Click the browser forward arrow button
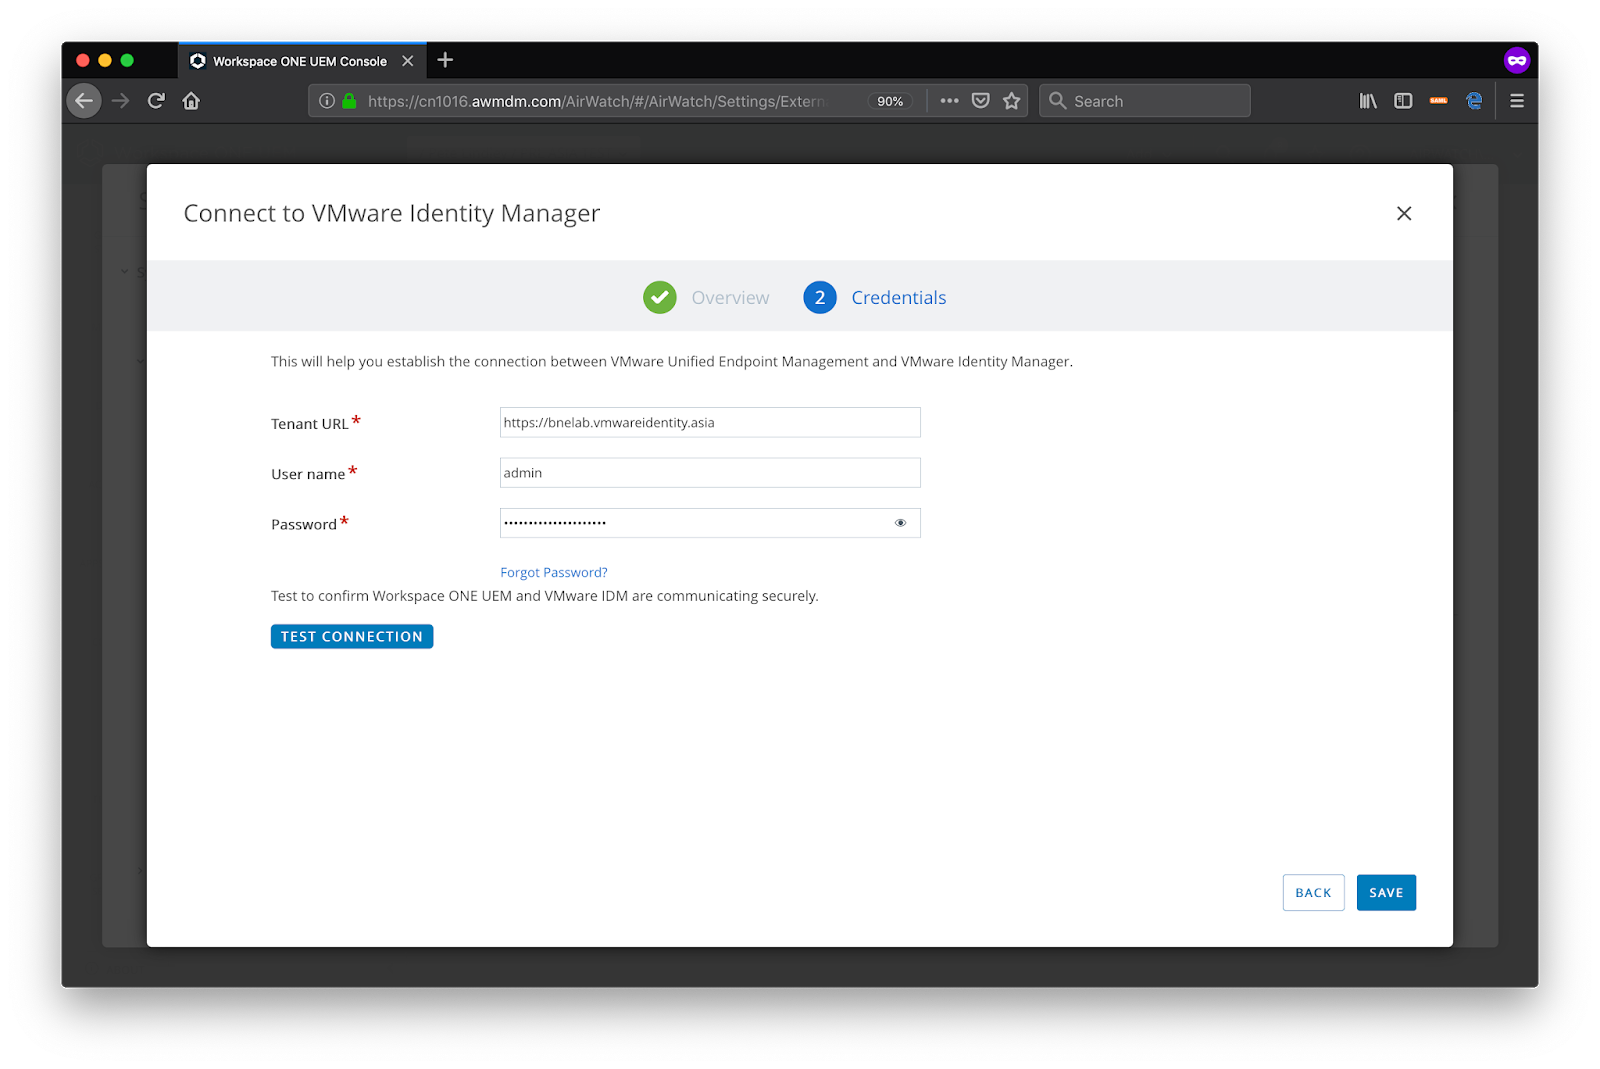The width and height of the screenshot is (1600, 1069). pos(121,101)
